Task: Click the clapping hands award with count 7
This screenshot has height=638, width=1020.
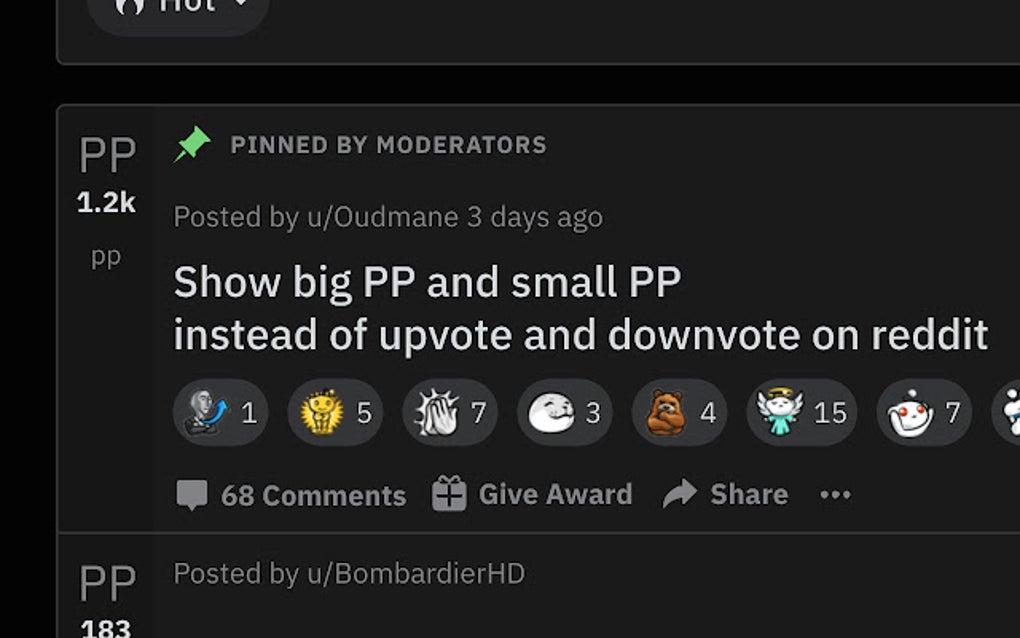Action: click(x=450, y=412)
